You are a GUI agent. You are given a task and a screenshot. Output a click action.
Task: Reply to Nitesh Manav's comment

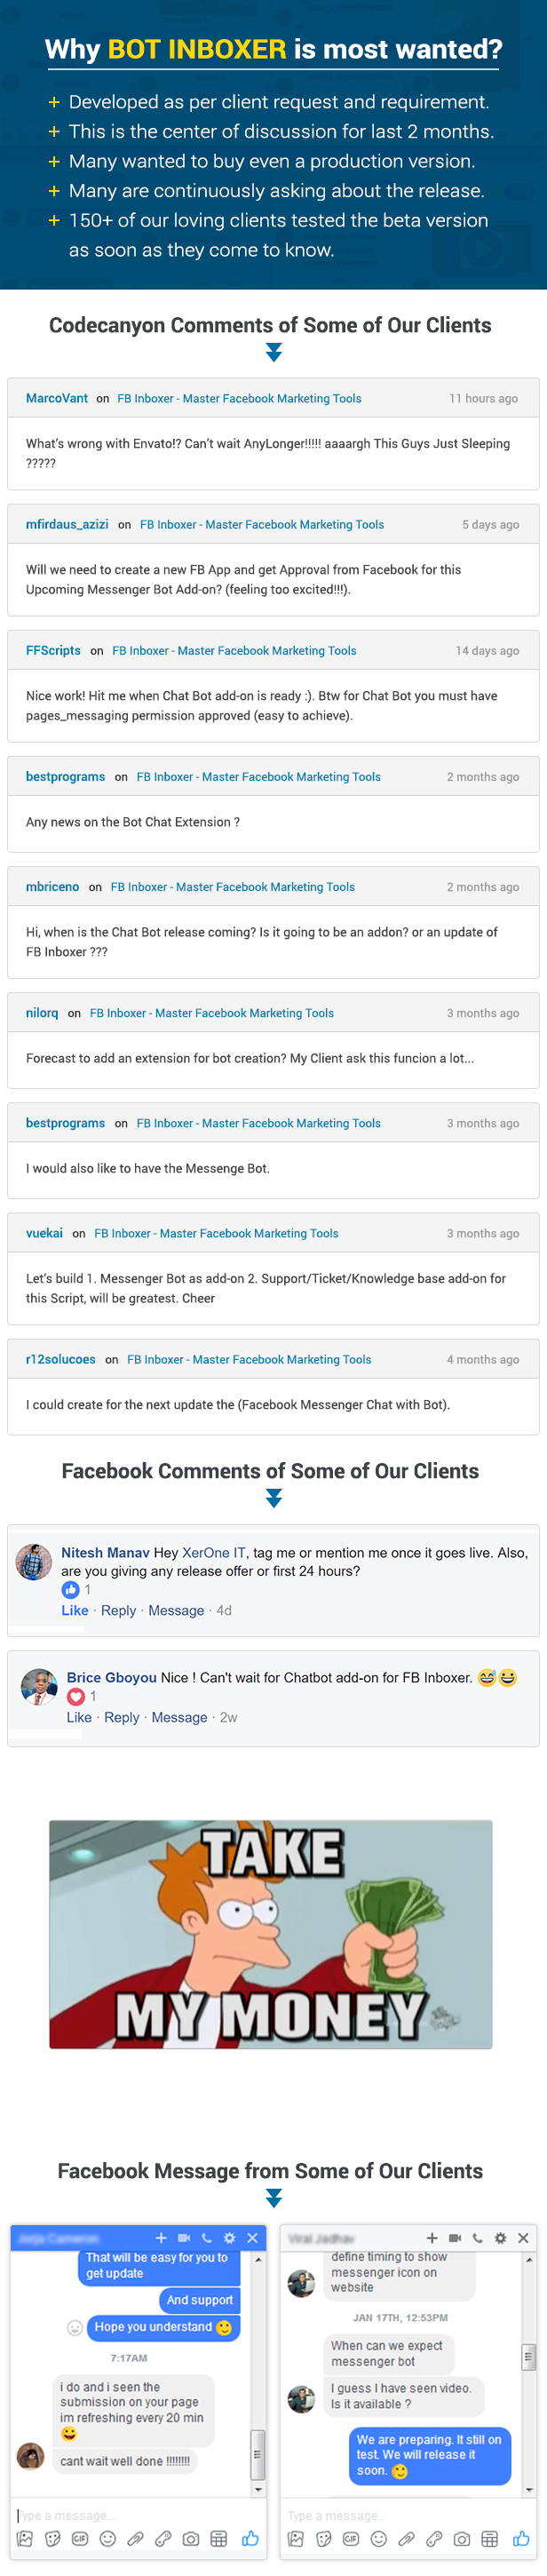tap(118, 1610)
